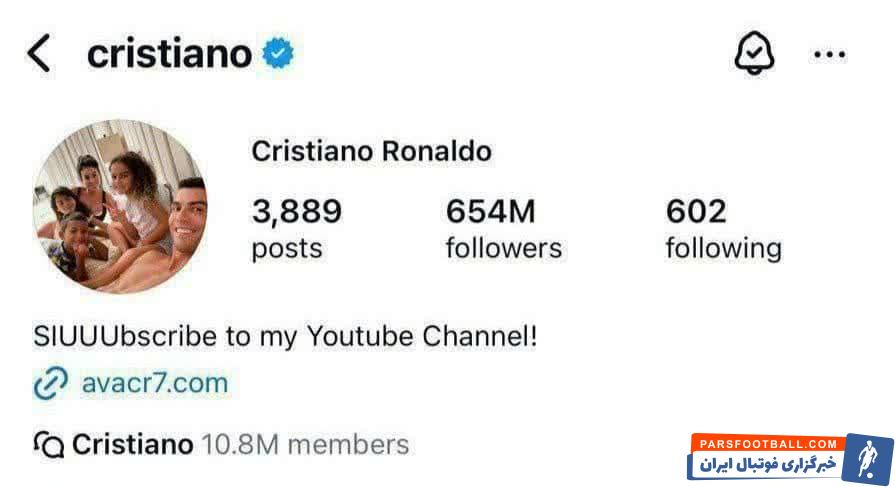Tap the cristiano username header

(x=169, y=53)
